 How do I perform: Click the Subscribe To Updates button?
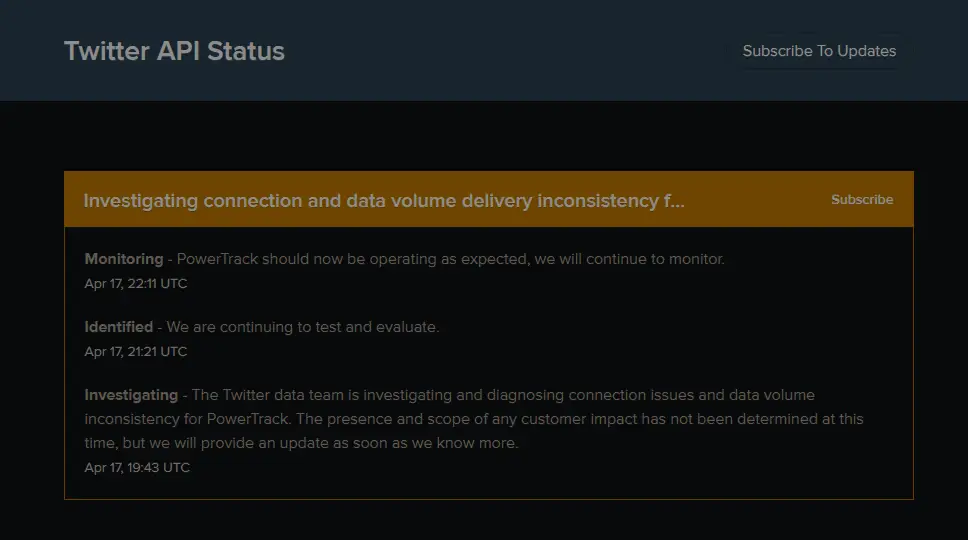[819, 51]
